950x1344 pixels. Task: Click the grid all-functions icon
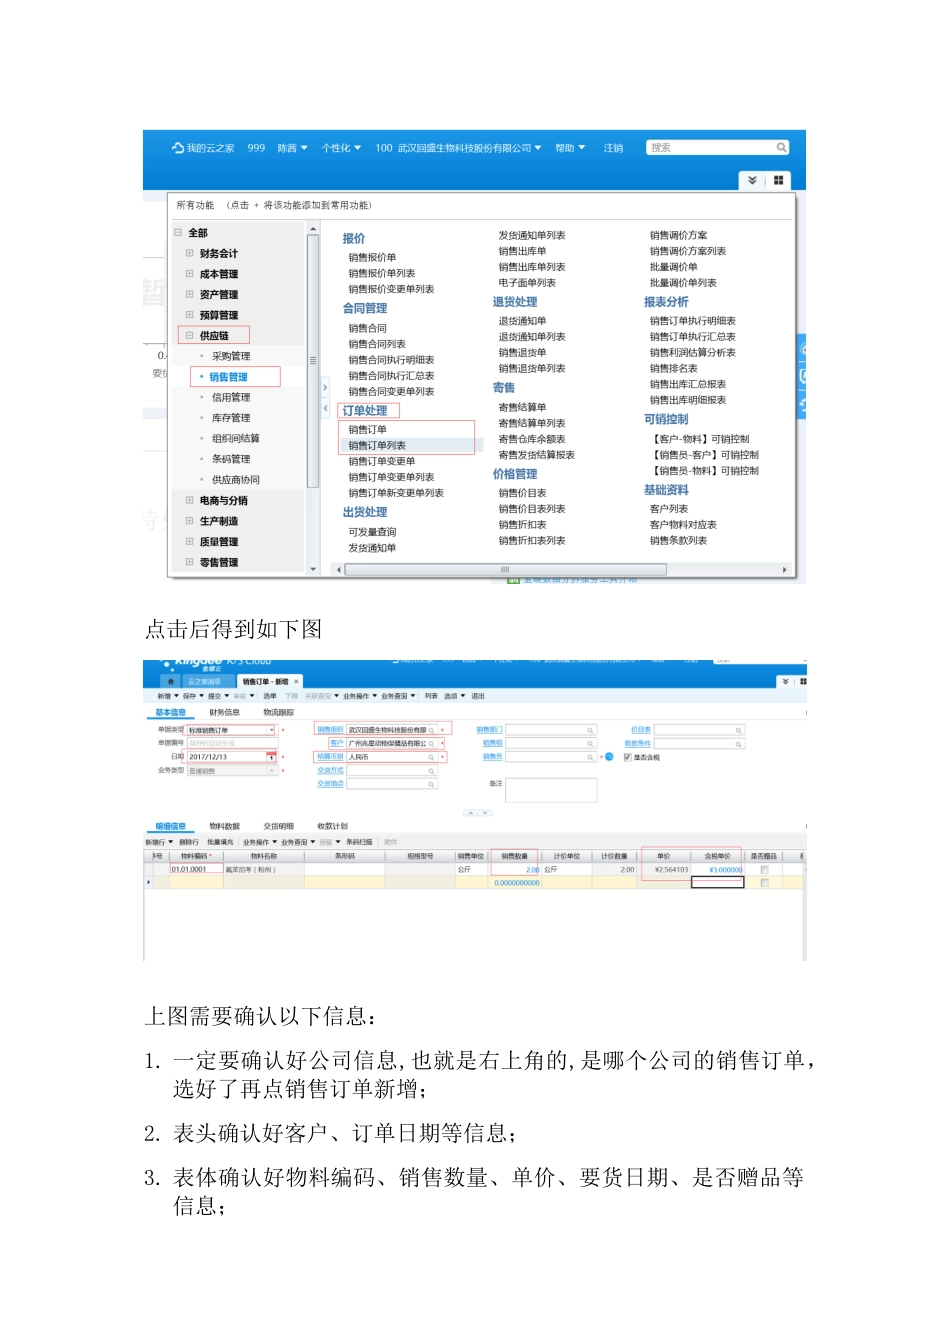click(778, 180)
